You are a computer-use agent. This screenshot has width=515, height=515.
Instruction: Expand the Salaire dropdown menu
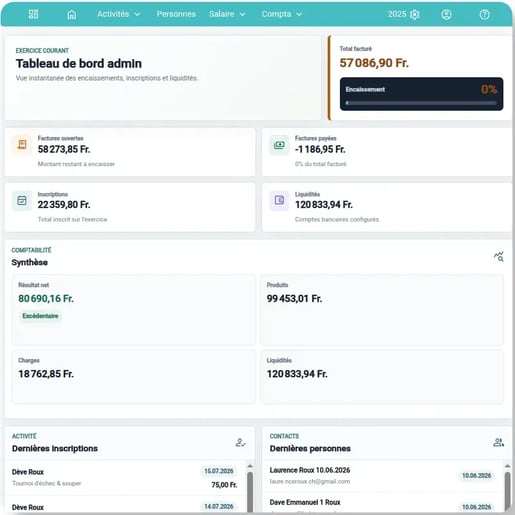pos(227,14)
